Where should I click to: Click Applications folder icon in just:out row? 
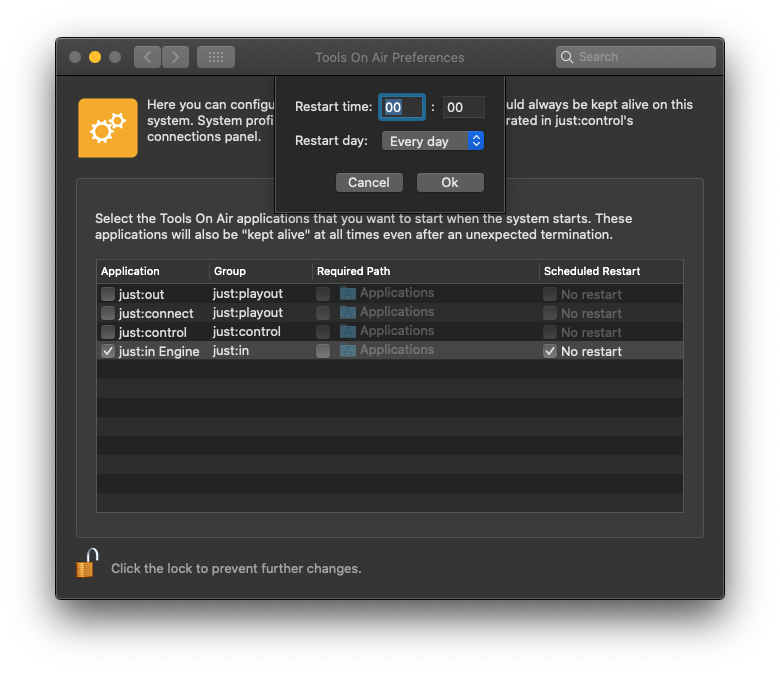pyautogui.click(x=348, y=293)
